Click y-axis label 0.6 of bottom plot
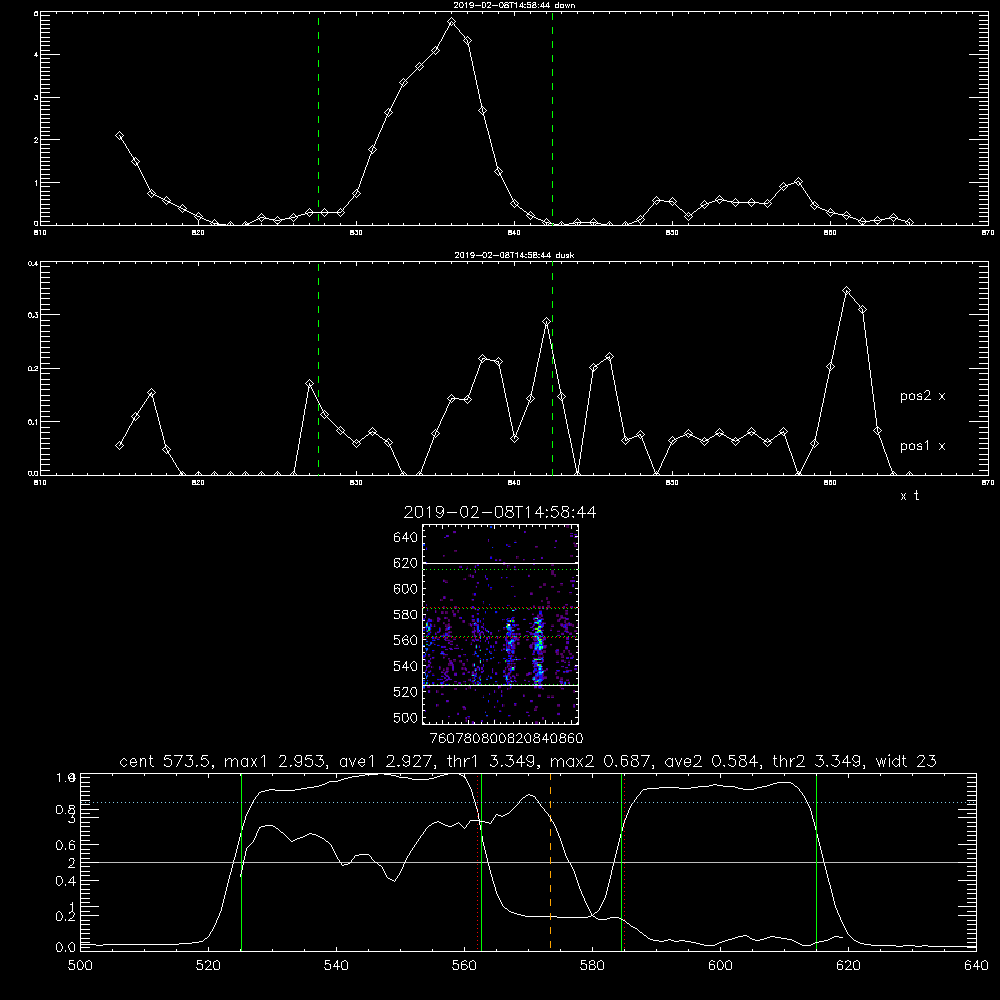This screenshot has width=1000, height=1000. 65,845
